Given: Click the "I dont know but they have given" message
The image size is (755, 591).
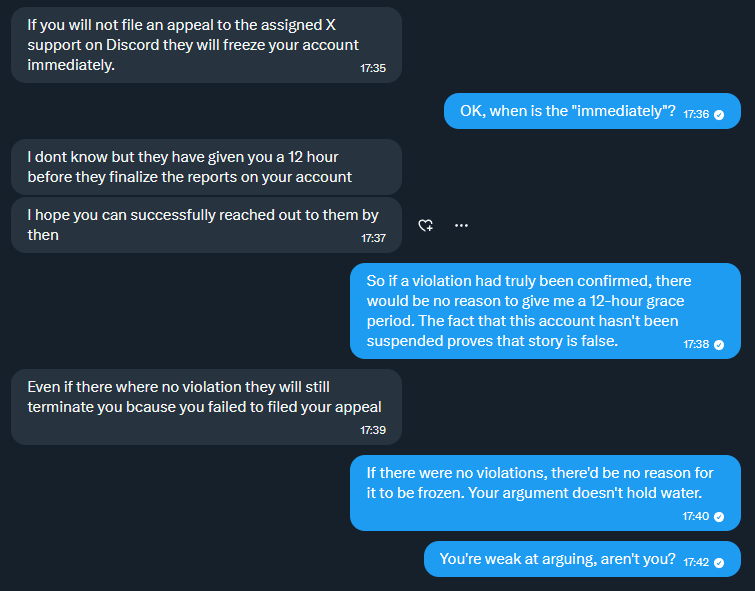Looking at the screenshot, I should 190,166.
